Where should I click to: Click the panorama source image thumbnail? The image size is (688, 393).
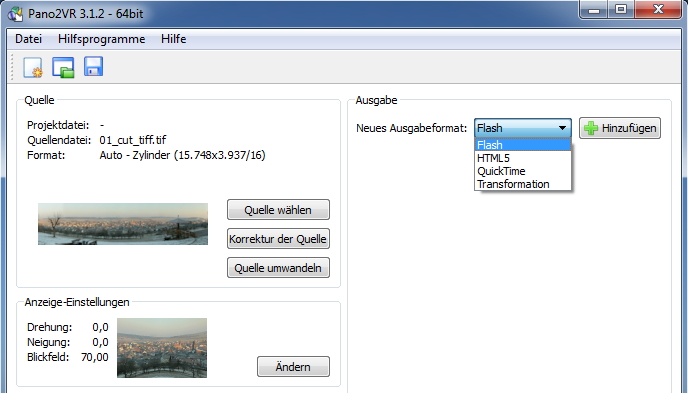pos(123,224)
